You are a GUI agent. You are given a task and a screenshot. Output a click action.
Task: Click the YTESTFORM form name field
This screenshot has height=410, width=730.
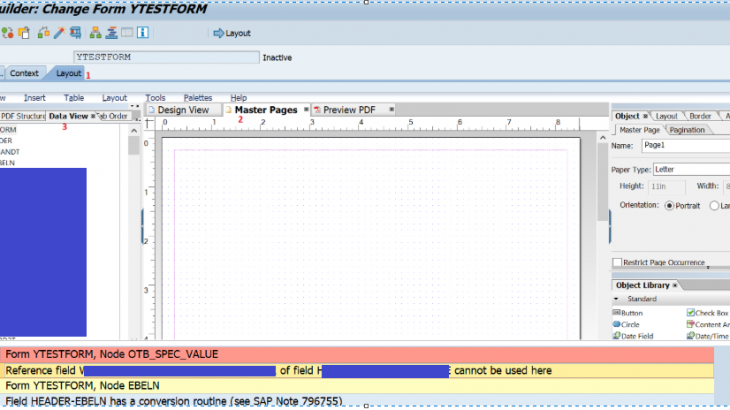pos(166,57)
